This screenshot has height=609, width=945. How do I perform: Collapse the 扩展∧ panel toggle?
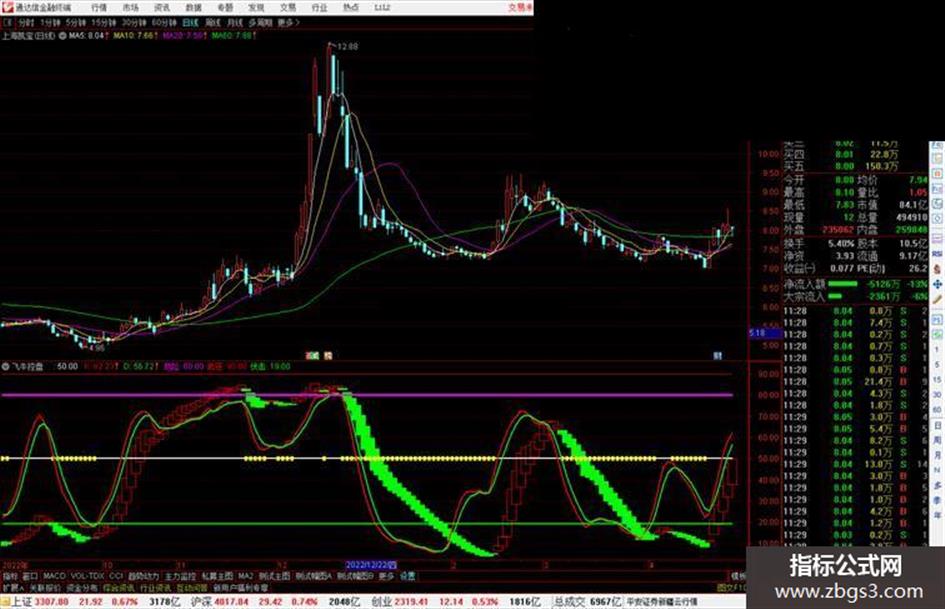tap(13, 587)
